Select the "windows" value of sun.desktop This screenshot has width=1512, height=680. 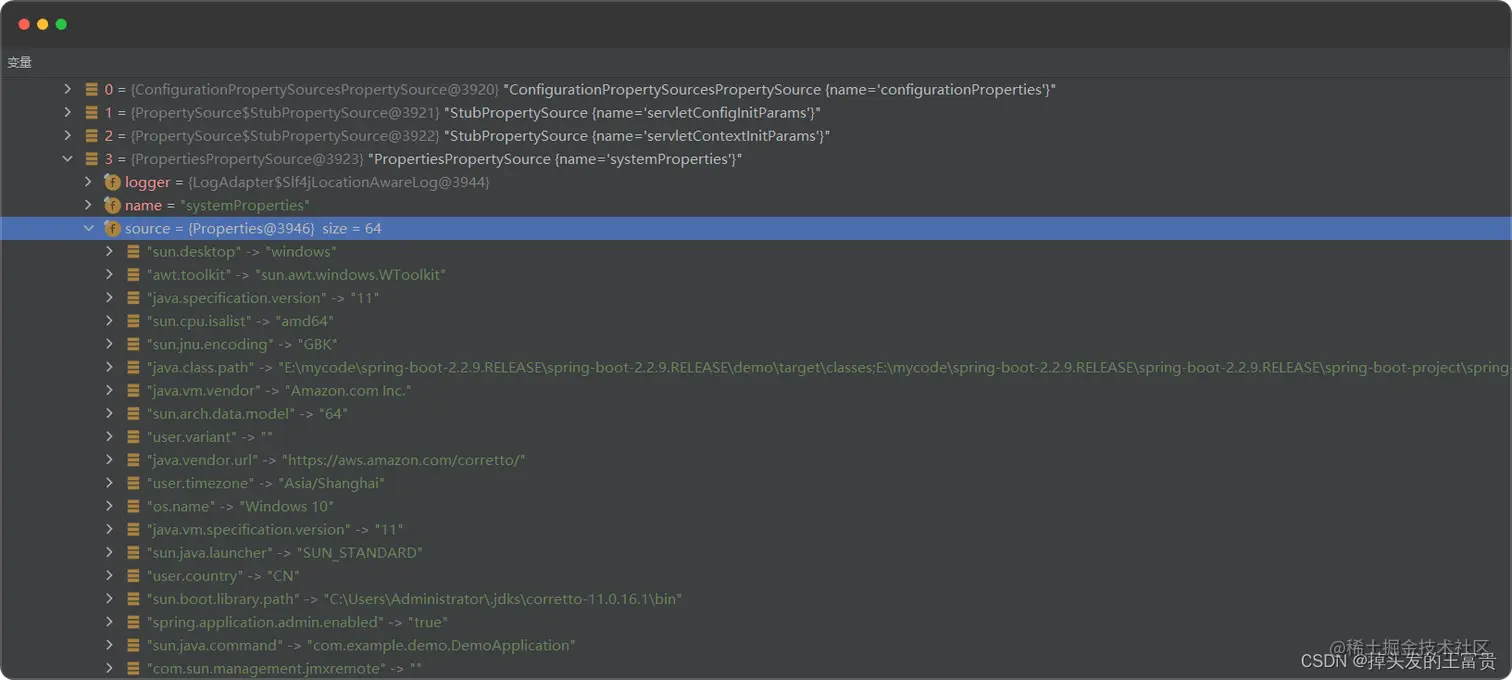pos(301,251)
